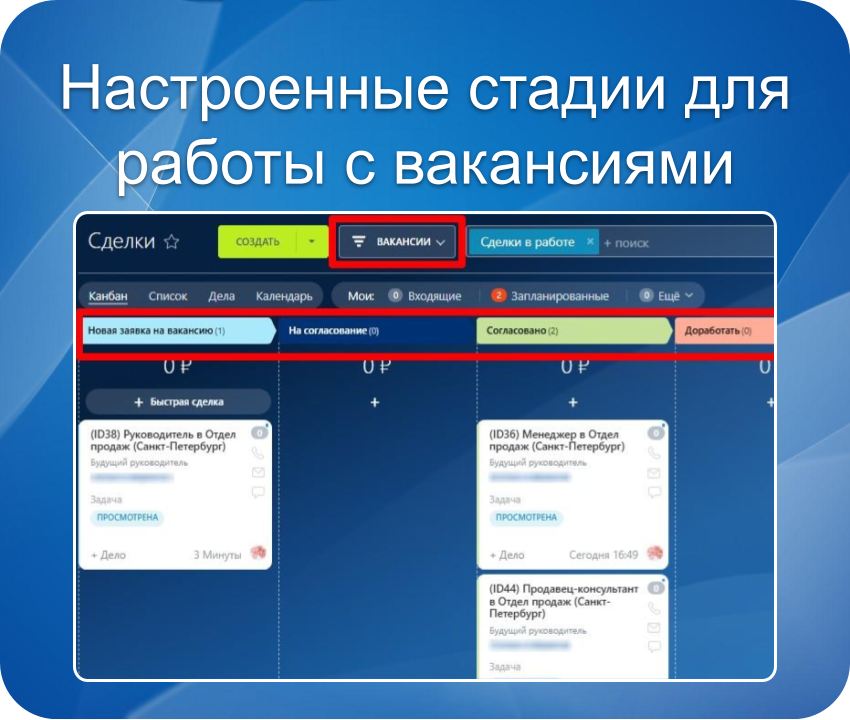Click the green СОЗДАТЬ button
The width and height of the screenshot is (850, 720).
click(257, 242)
